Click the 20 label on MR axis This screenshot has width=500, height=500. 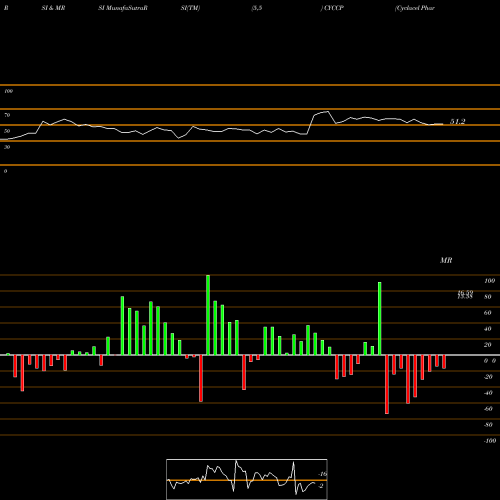pyautogui.click(x=488, y=345)
